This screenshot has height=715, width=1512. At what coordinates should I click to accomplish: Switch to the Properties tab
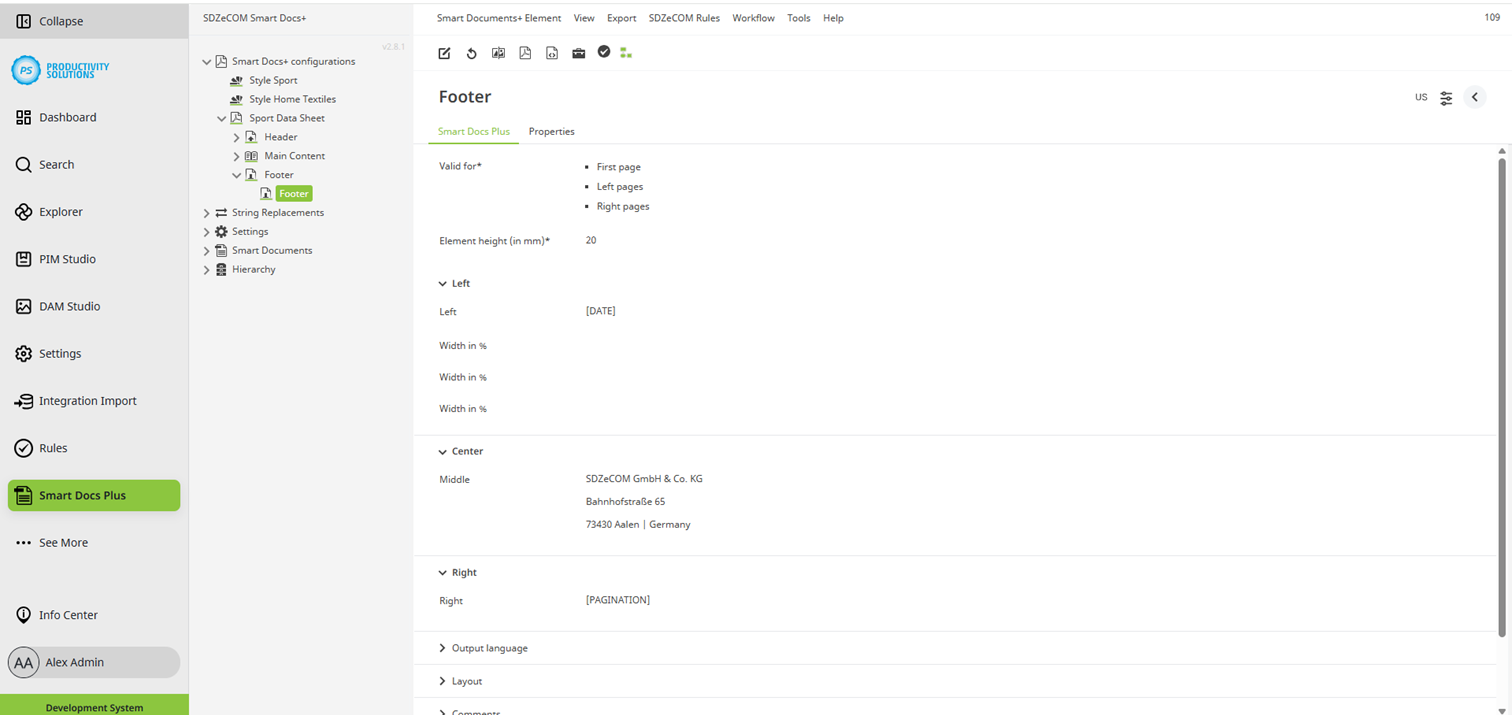(x=551, y=131)
